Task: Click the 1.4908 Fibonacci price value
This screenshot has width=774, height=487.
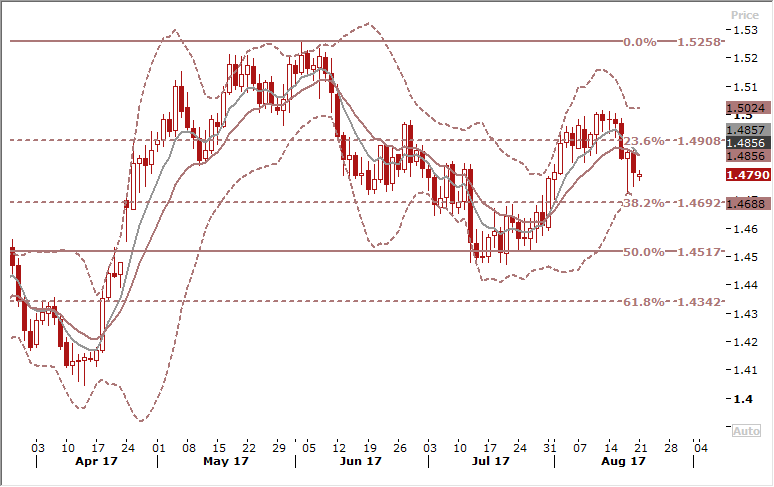Action: 698,141
